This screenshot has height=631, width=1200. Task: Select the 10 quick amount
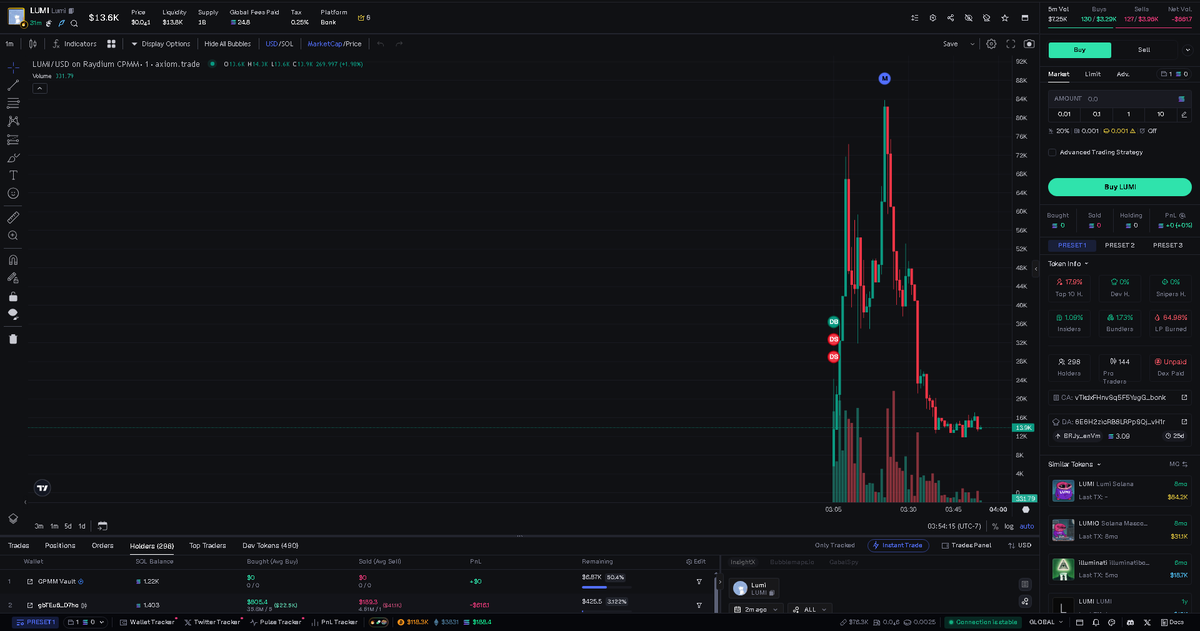pos(1160,114)
